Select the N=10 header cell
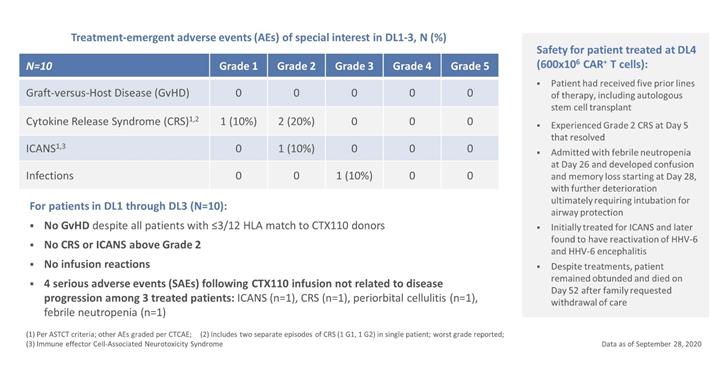 coord(114,66)
